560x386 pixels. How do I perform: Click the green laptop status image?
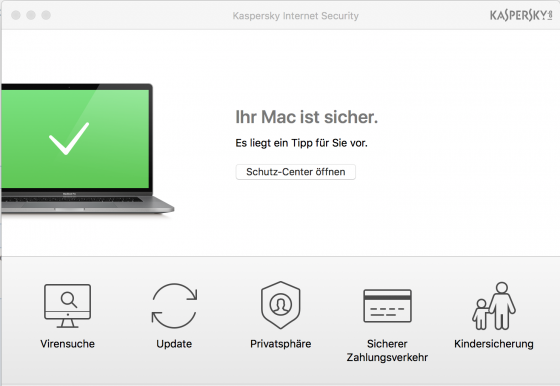tap(86, 148)
